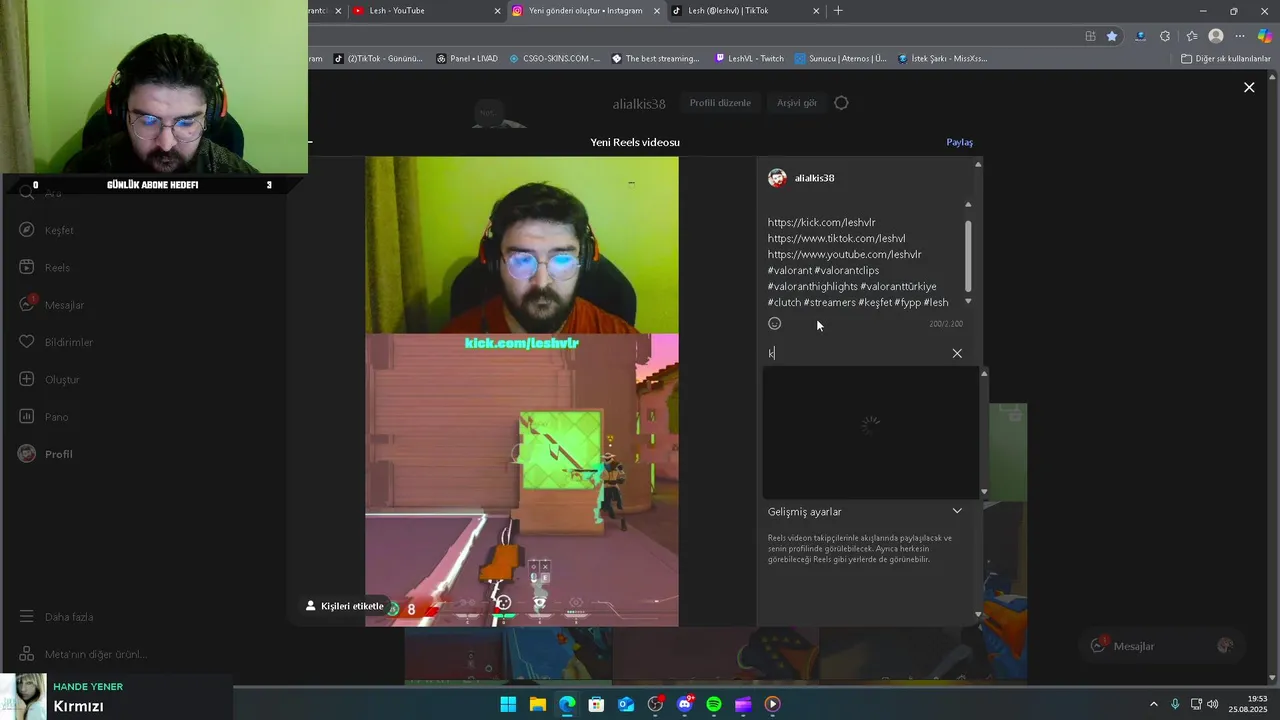Image resolution: width=1280 pixels, height=720 pixels.
Task: Click the reel video preview
Action: [521, 391]
